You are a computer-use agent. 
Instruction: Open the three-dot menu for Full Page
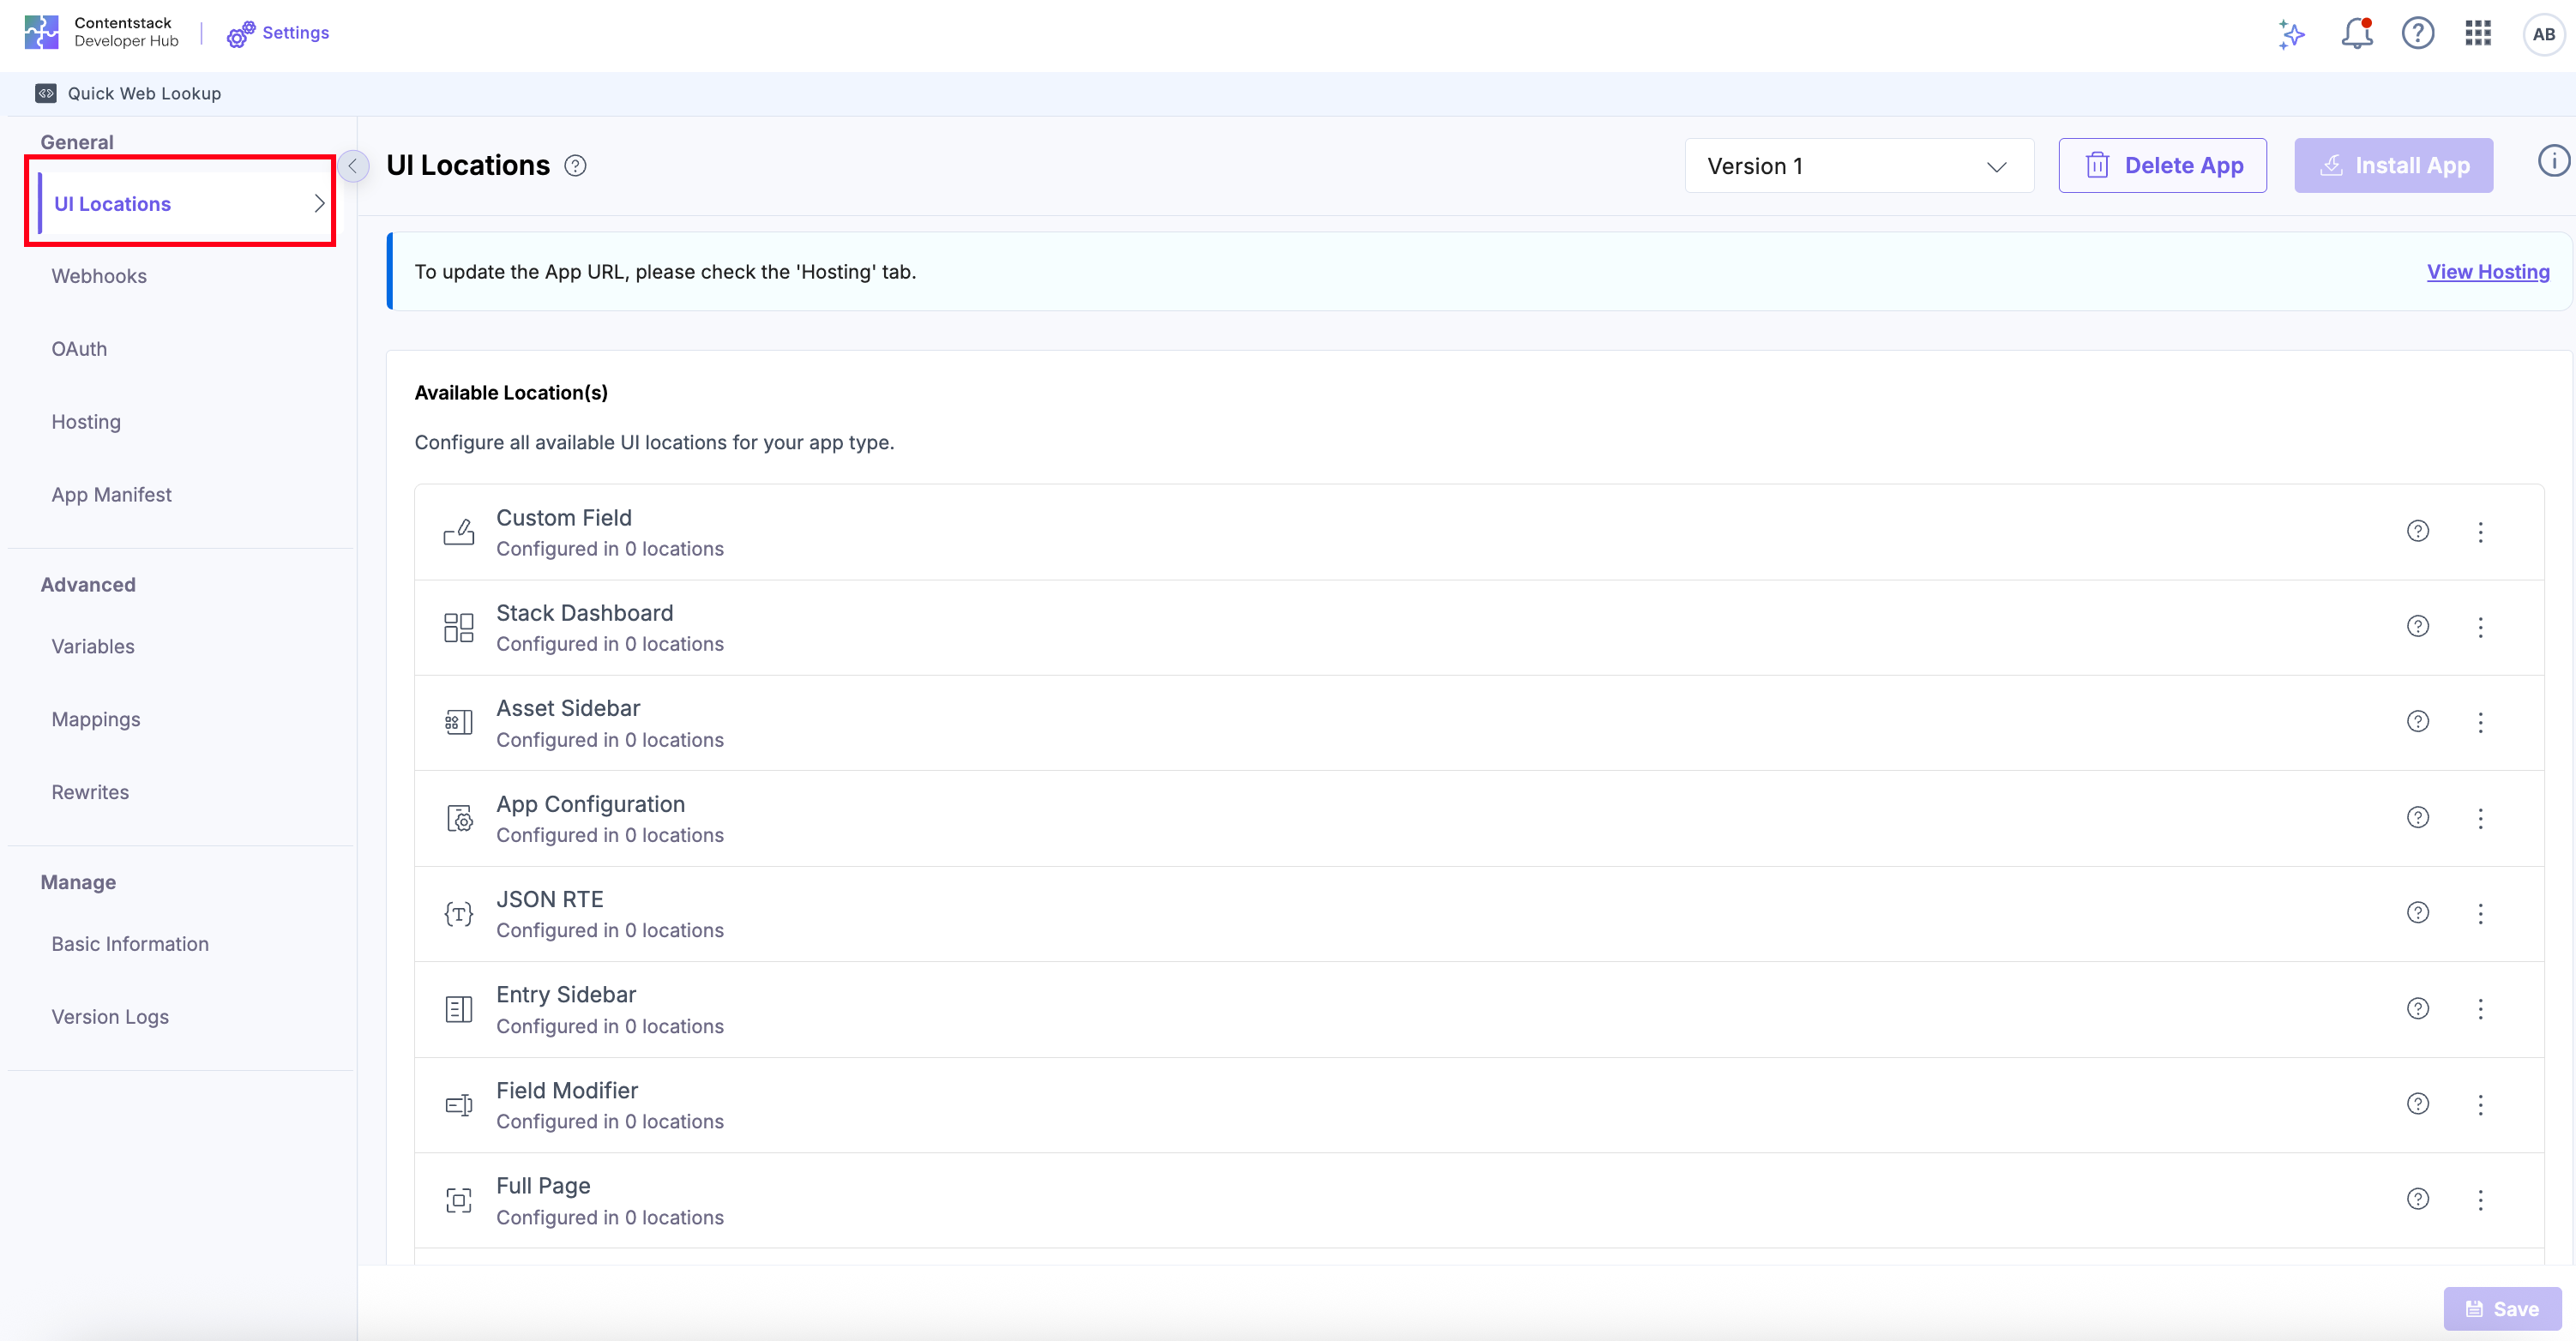click(2480, 1200)
